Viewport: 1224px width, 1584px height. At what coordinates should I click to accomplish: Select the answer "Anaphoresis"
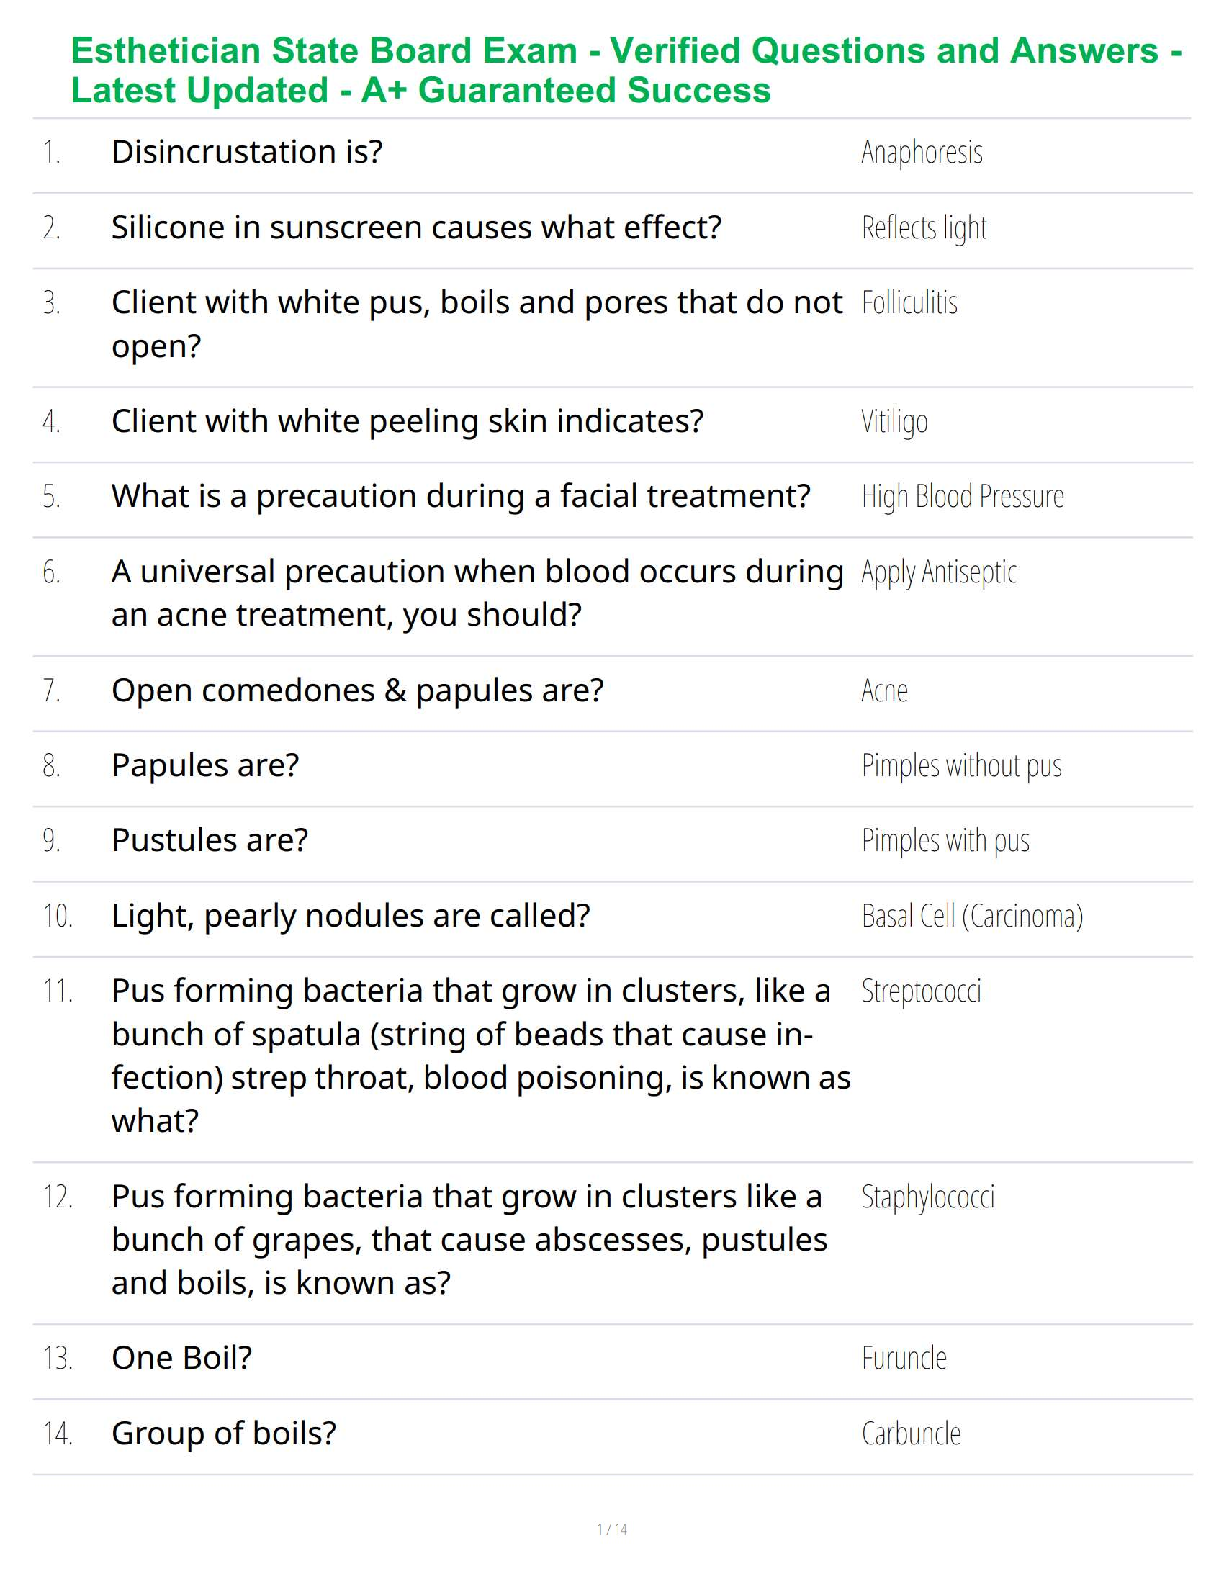pos(921,153)
